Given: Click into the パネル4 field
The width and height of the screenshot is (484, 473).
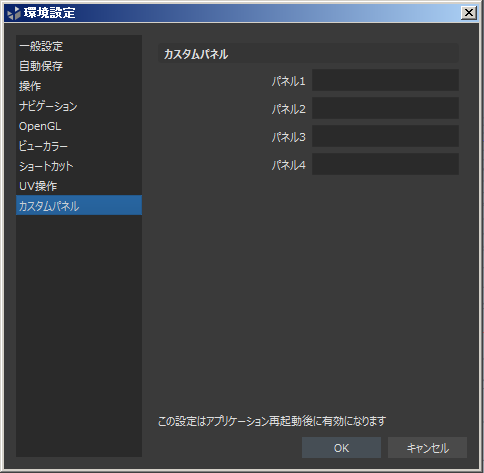Looking at the screenshot, I should point(385,164).
